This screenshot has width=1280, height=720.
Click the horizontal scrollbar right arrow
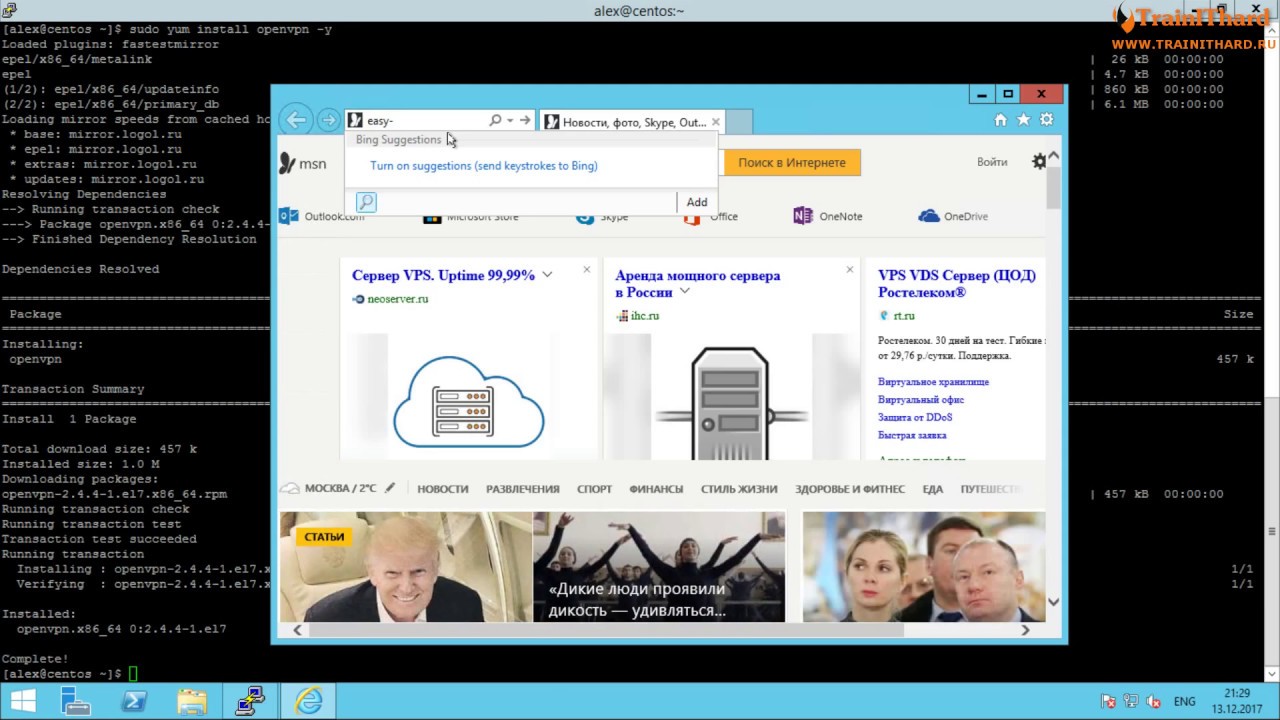(1025, 629)
